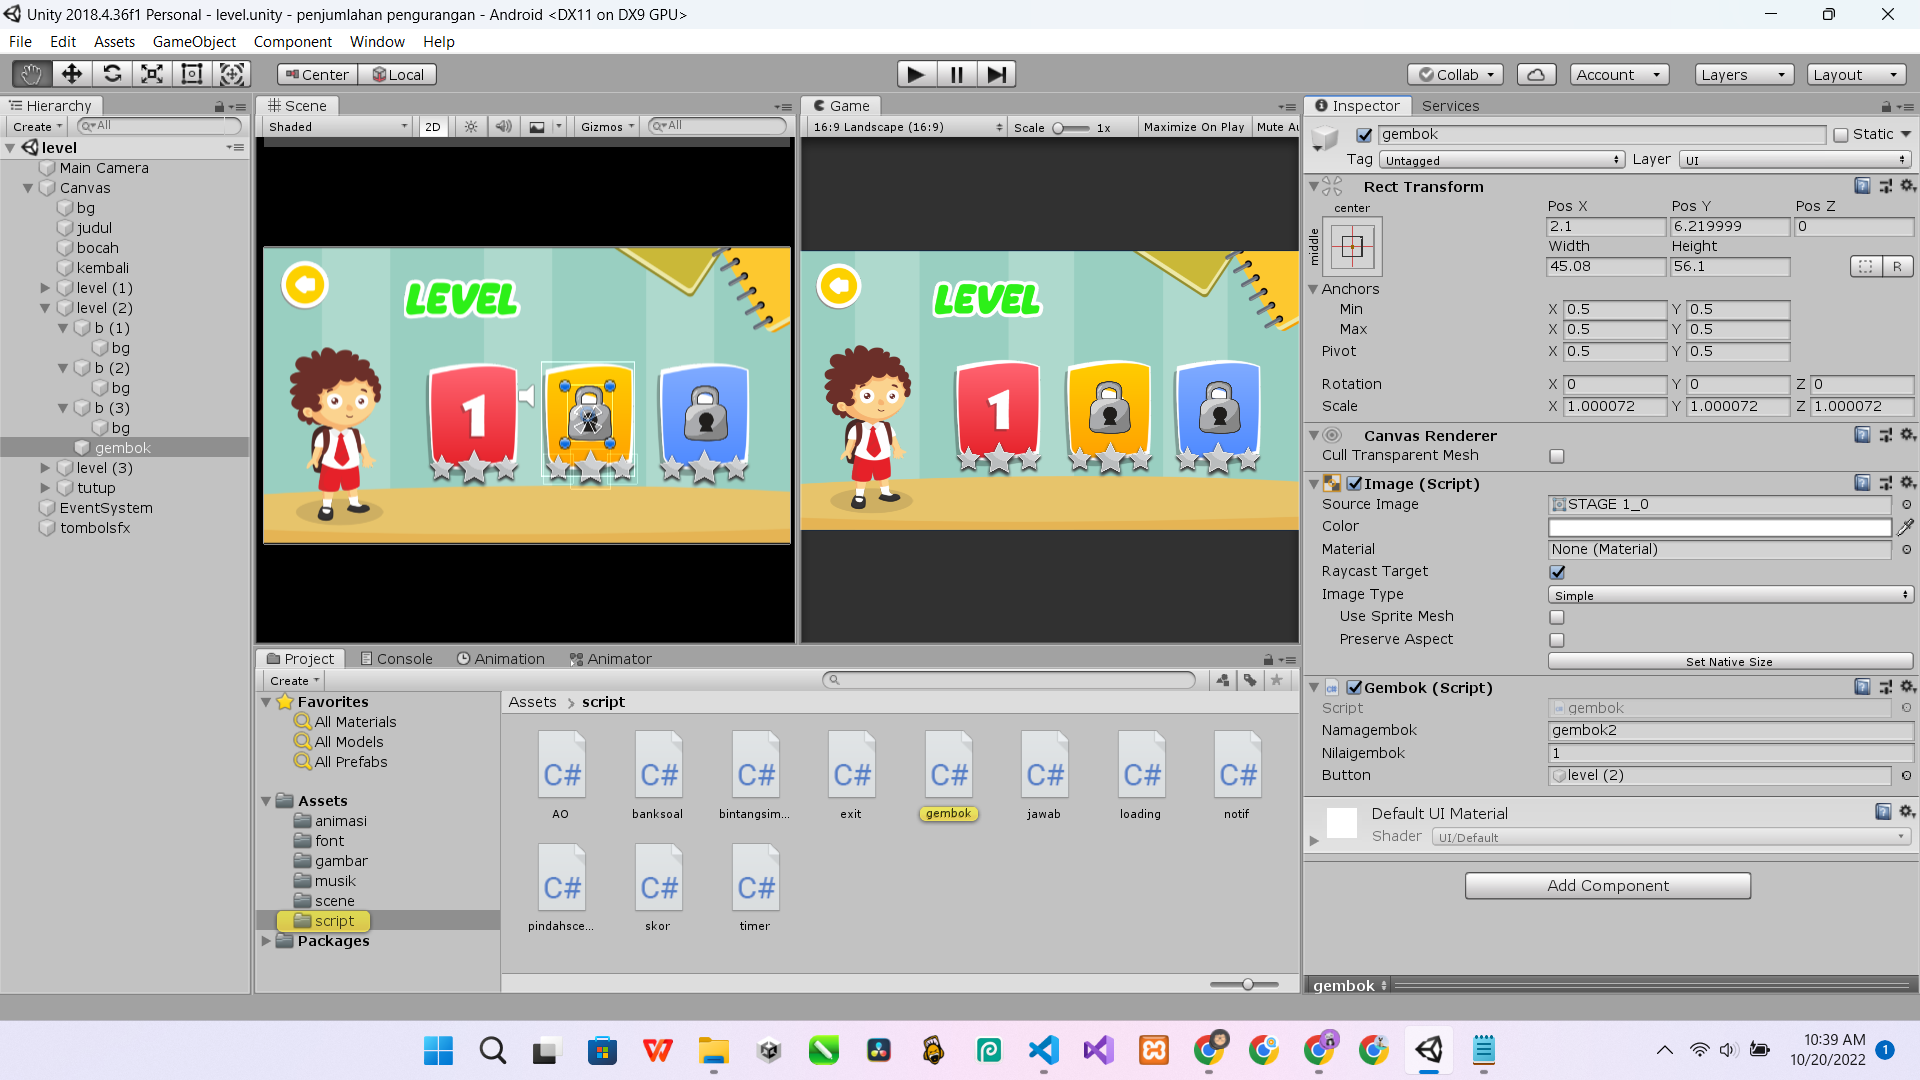Open the Layers dropdown
Screen dimensions: 1920x1080
tap(1742, 75)
